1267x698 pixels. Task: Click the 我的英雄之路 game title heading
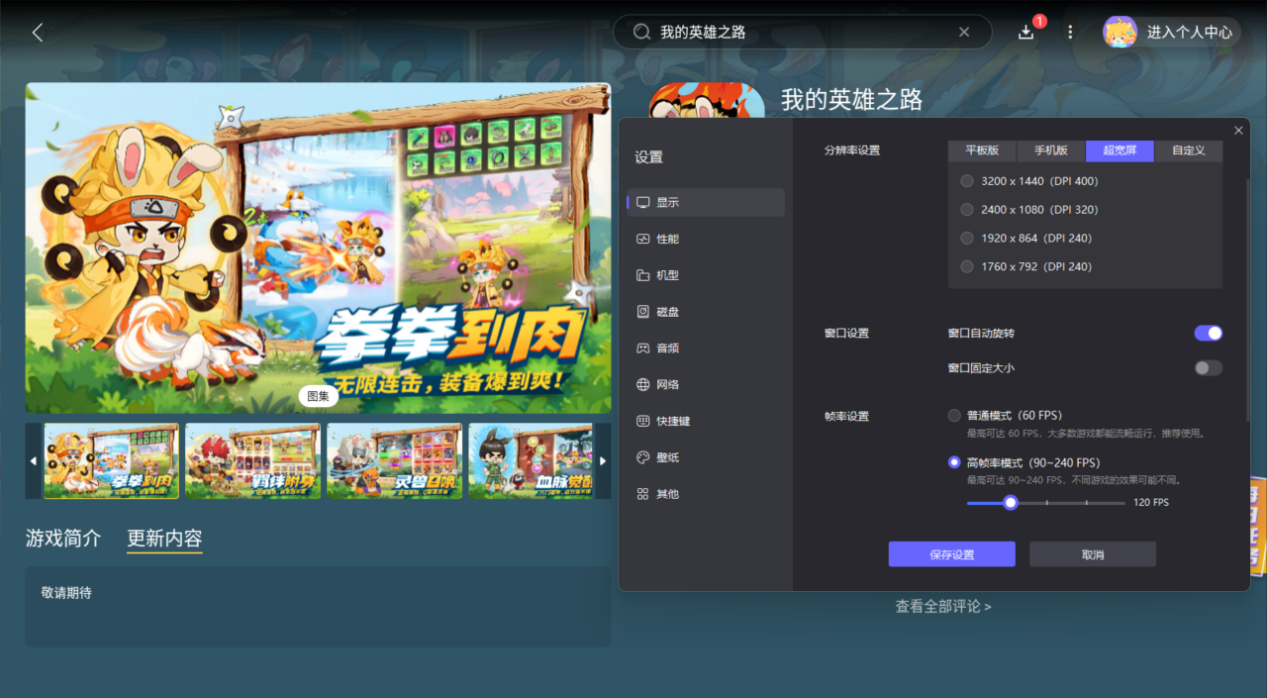(x=852, y=100)
